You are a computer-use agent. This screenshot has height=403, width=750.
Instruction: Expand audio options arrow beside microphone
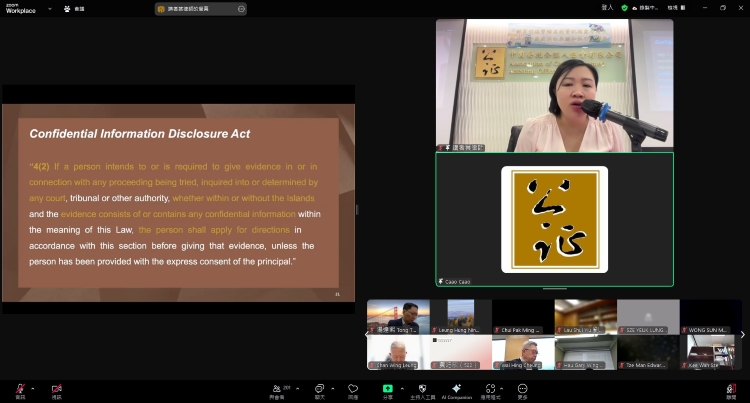tap(33, 388)
